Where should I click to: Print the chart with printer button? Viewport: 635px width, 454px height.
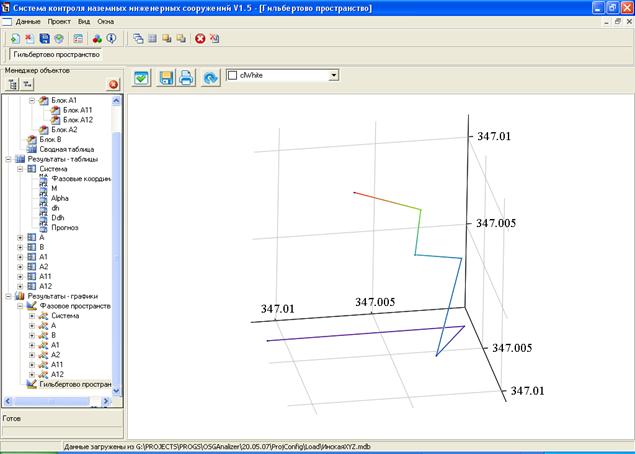tap(186, 77)
